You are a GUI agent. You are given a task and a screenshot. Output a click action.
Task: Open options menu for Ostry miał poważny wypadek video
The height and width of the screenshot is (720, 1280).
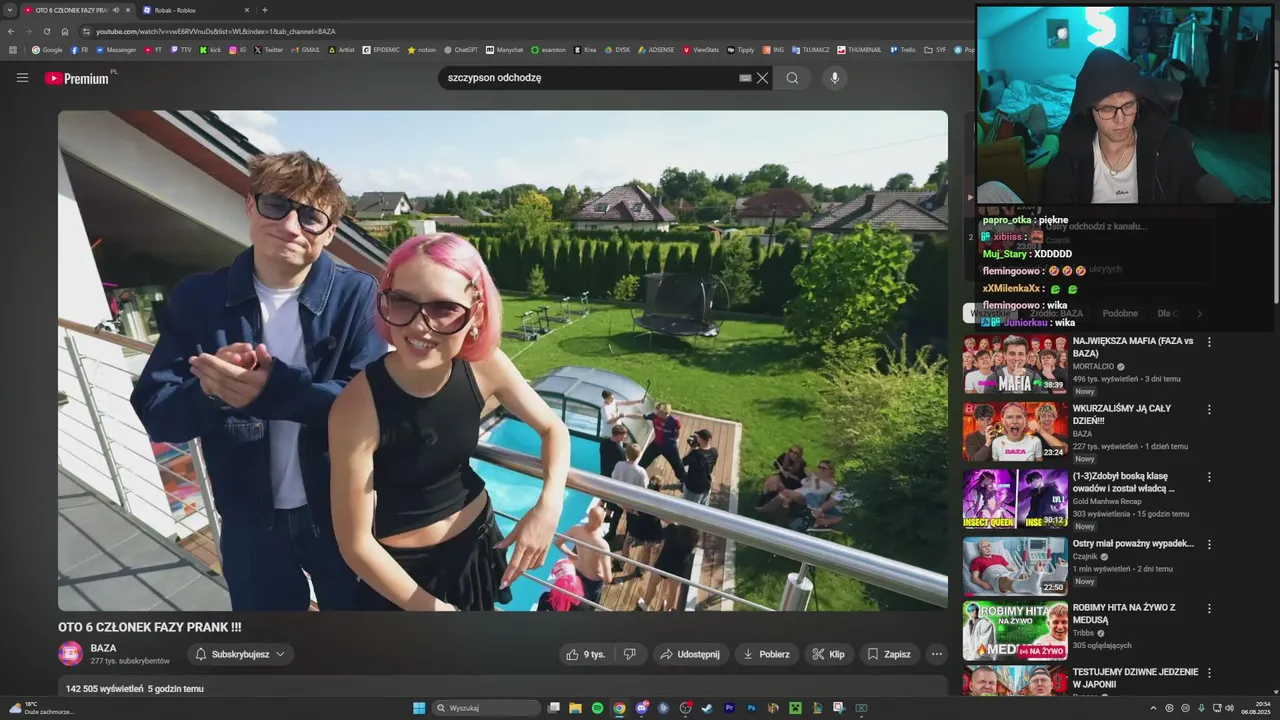pos(1209,545)
